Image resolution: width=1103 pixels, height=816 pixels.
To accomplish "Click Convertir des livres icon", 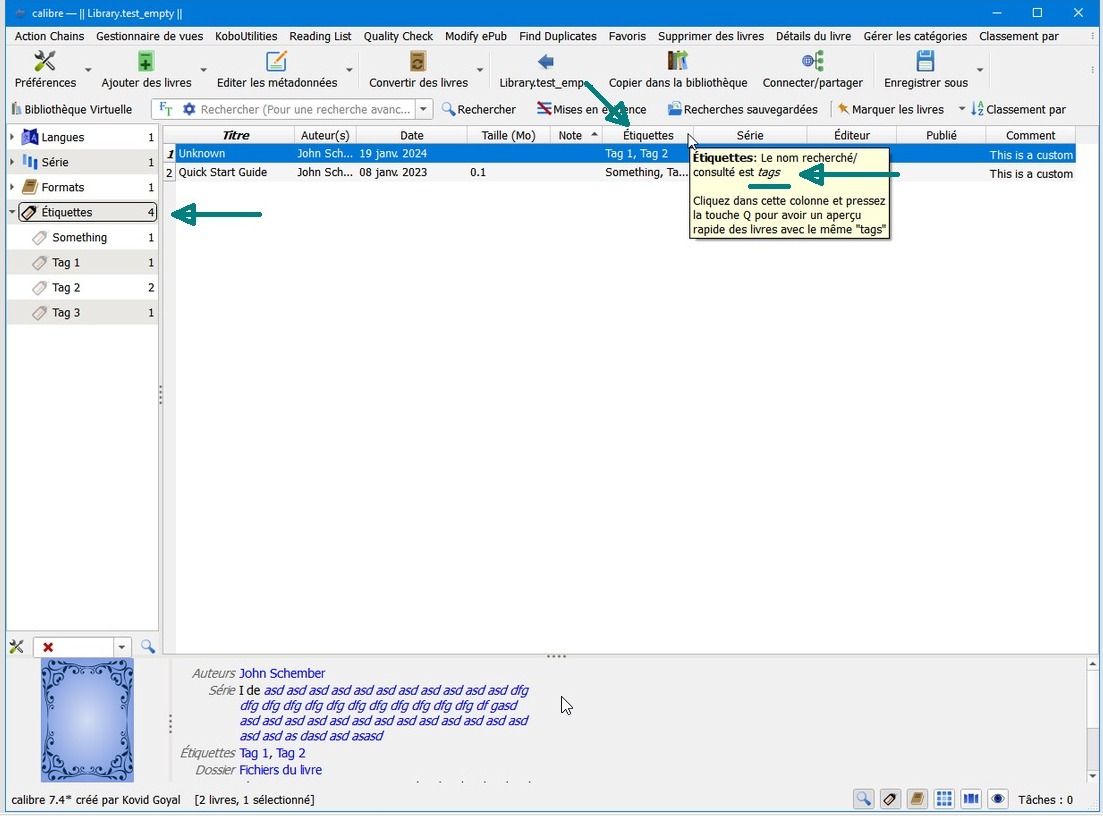I will coord(418,62).
